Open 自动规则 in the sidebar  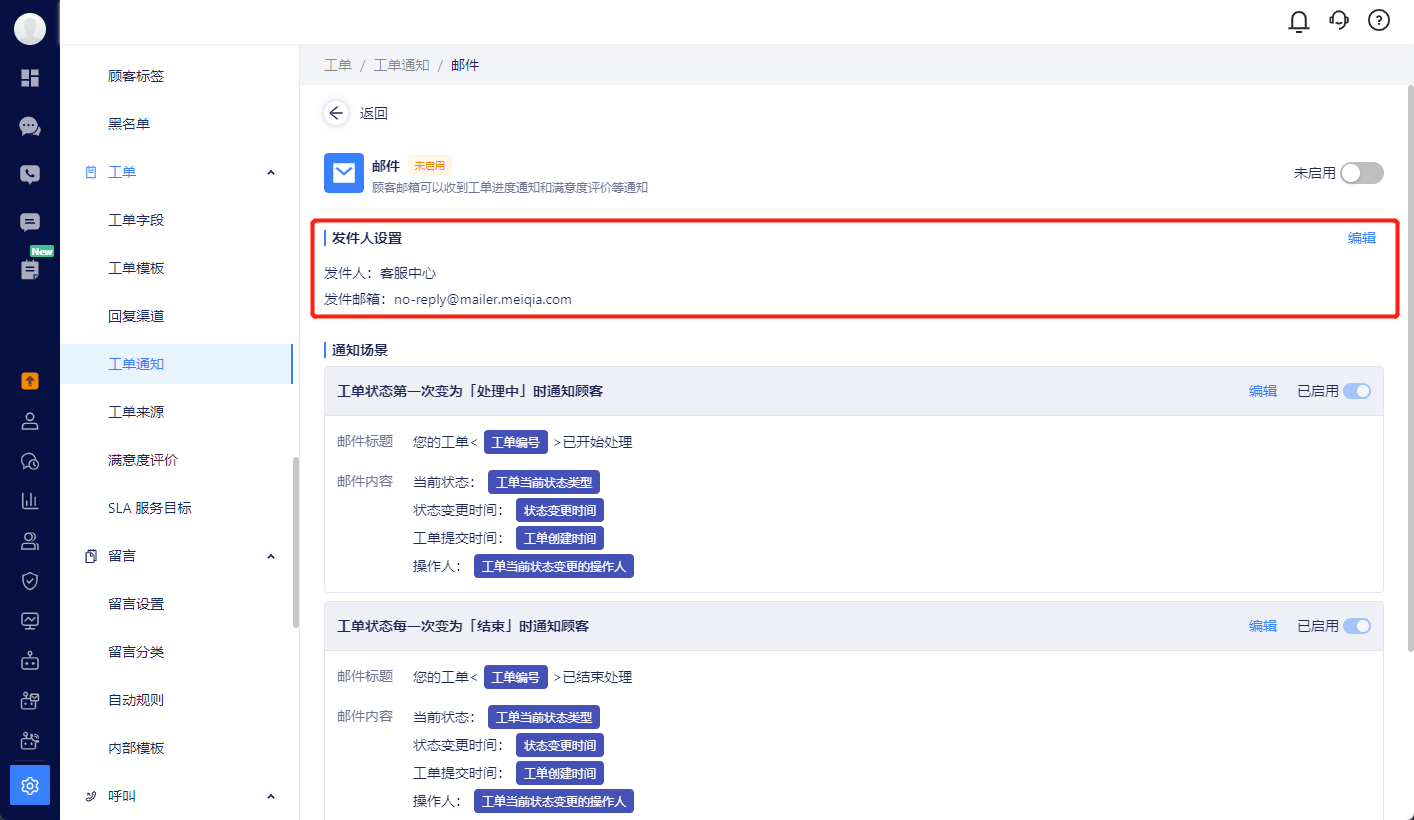point(136,700)
